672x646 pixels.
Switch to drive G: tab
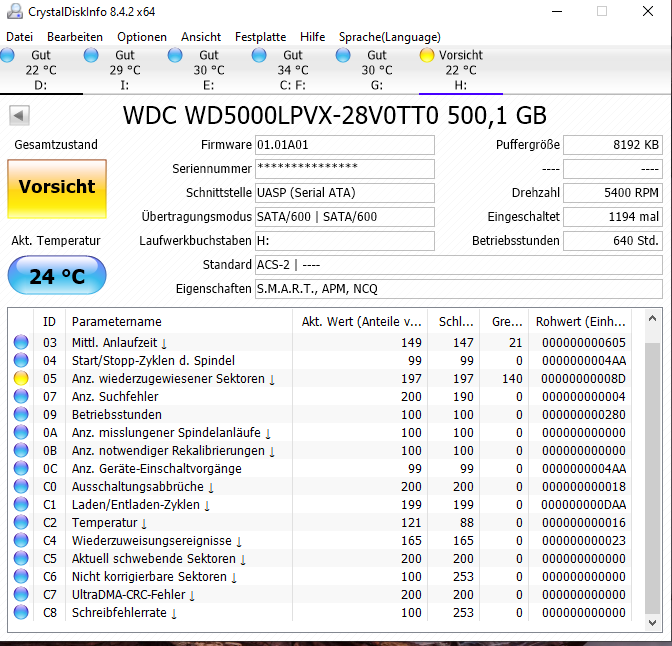pyautogui.click(x=377, y=70)
